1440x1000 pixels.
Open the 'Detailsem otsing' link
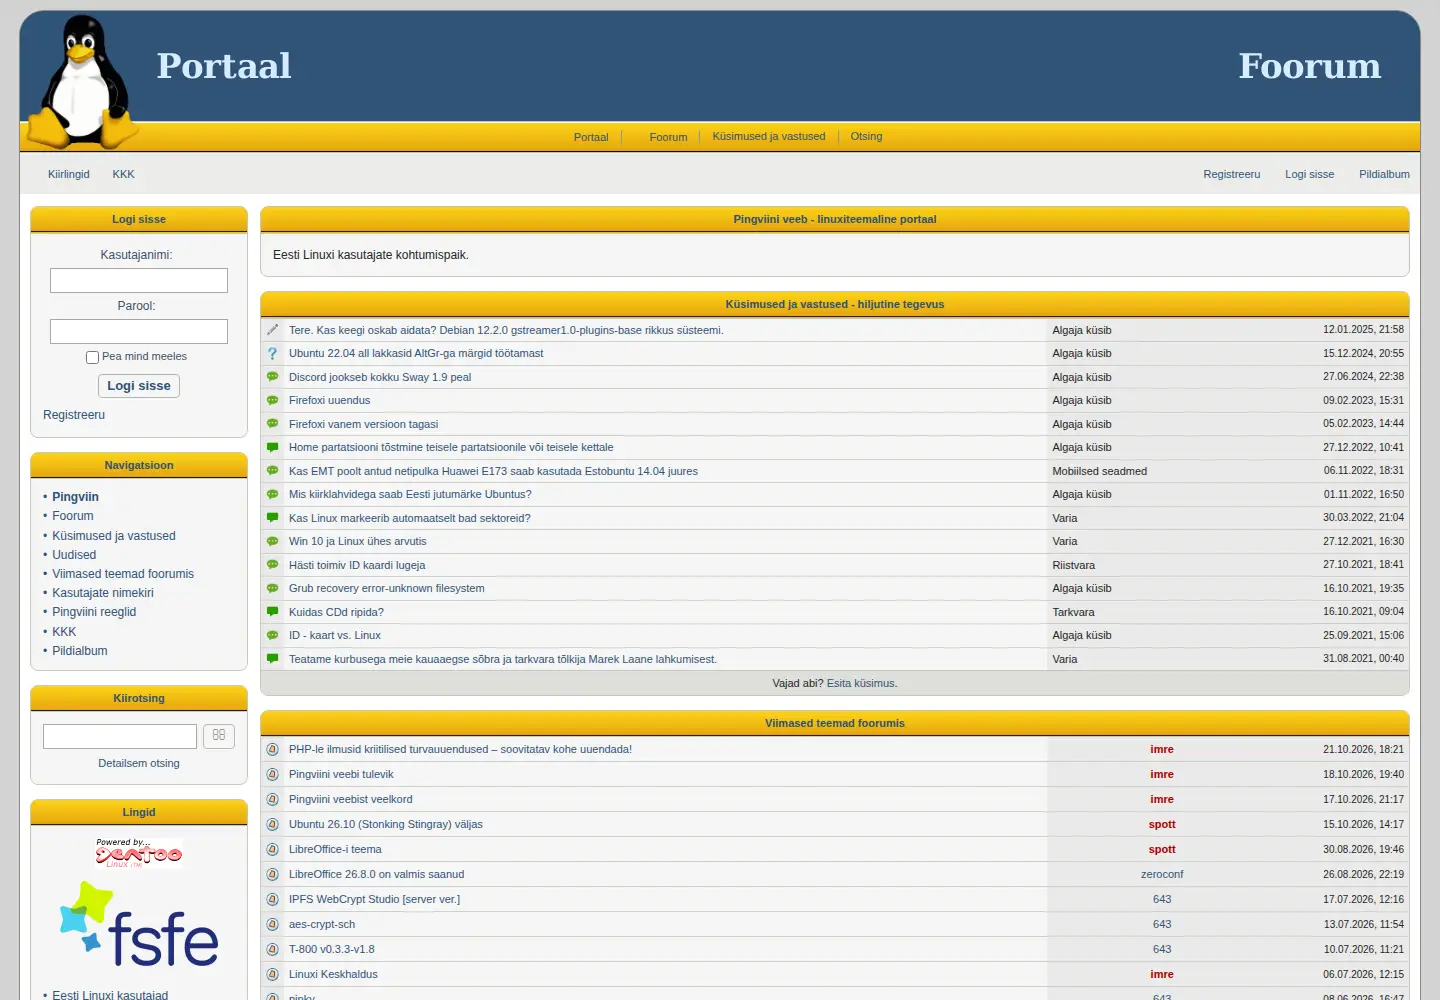tap(139, 763)
